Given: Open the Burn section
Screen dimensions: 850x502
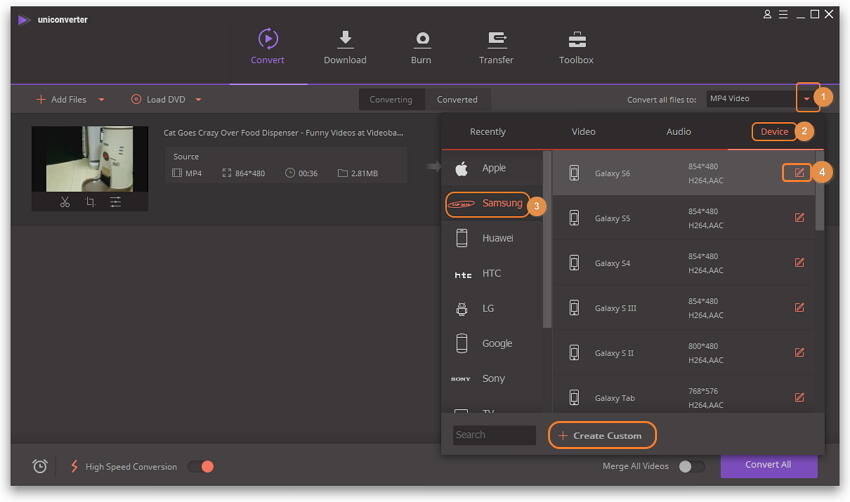Looking at the screenshot, I should coord(421,47).
